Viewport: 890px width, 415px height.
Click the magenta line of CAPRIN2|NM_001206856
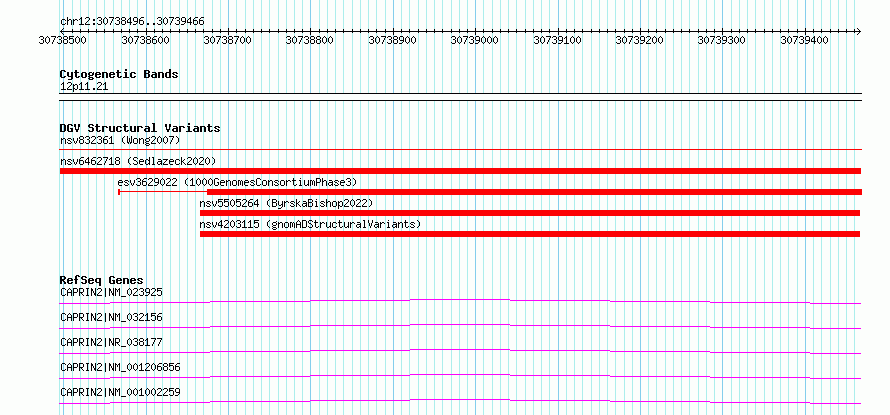(x=460, y=376)
